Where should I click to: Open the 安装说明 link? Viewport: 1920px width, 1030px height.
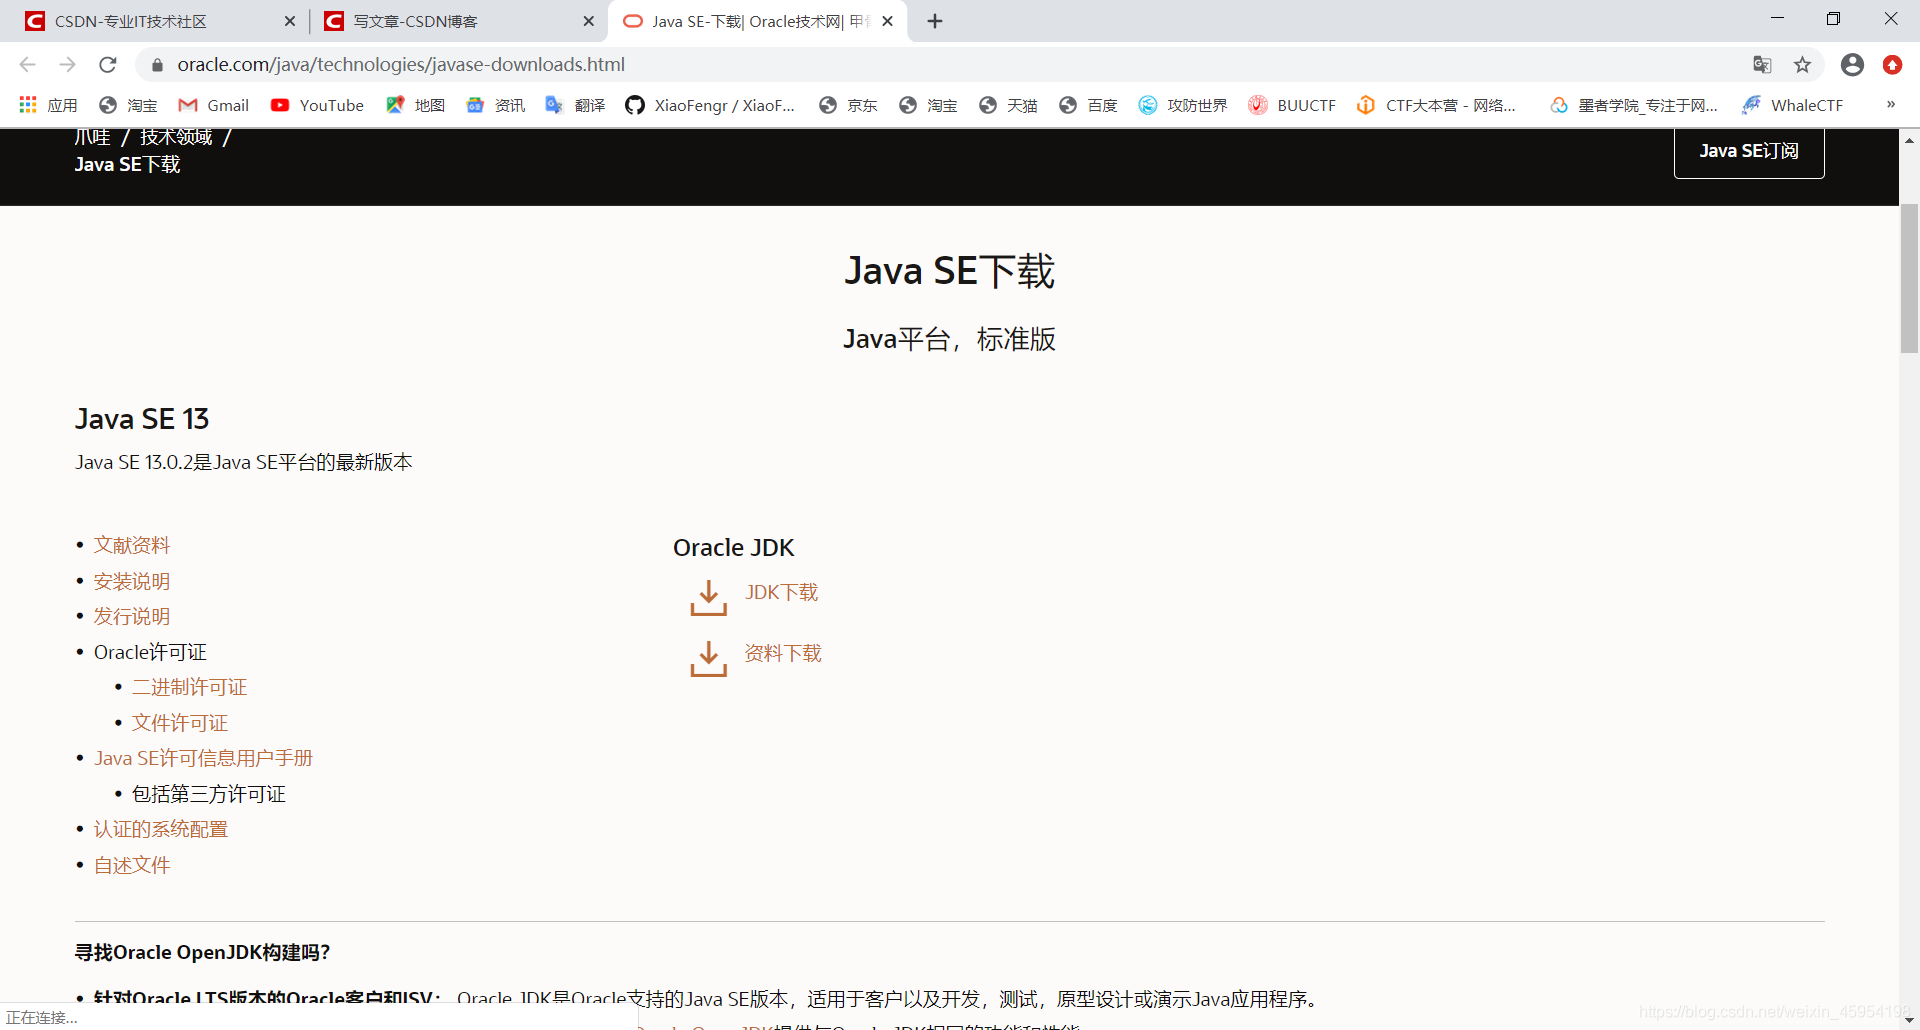(x=132, y=581)
